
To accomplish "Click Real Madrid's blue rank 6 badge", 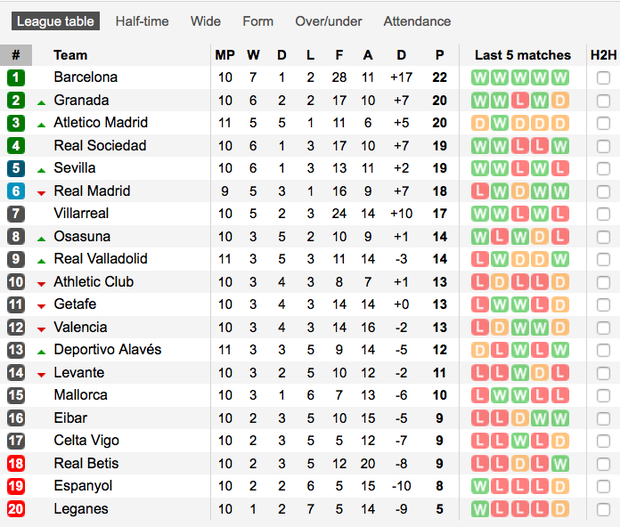I will (x=16, y=191).
